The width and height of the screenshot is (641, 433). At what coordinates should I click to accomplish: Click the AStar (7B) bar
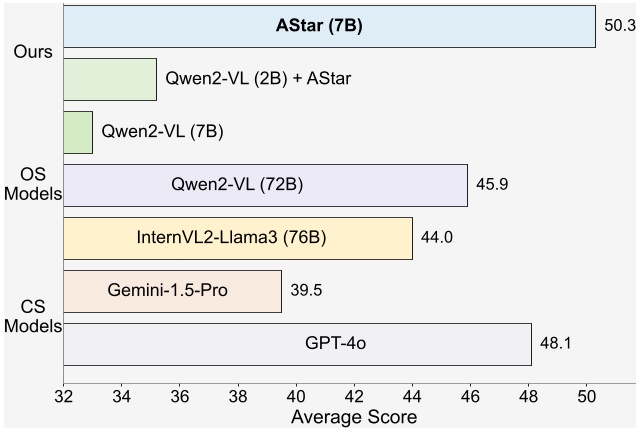(329, 26)
